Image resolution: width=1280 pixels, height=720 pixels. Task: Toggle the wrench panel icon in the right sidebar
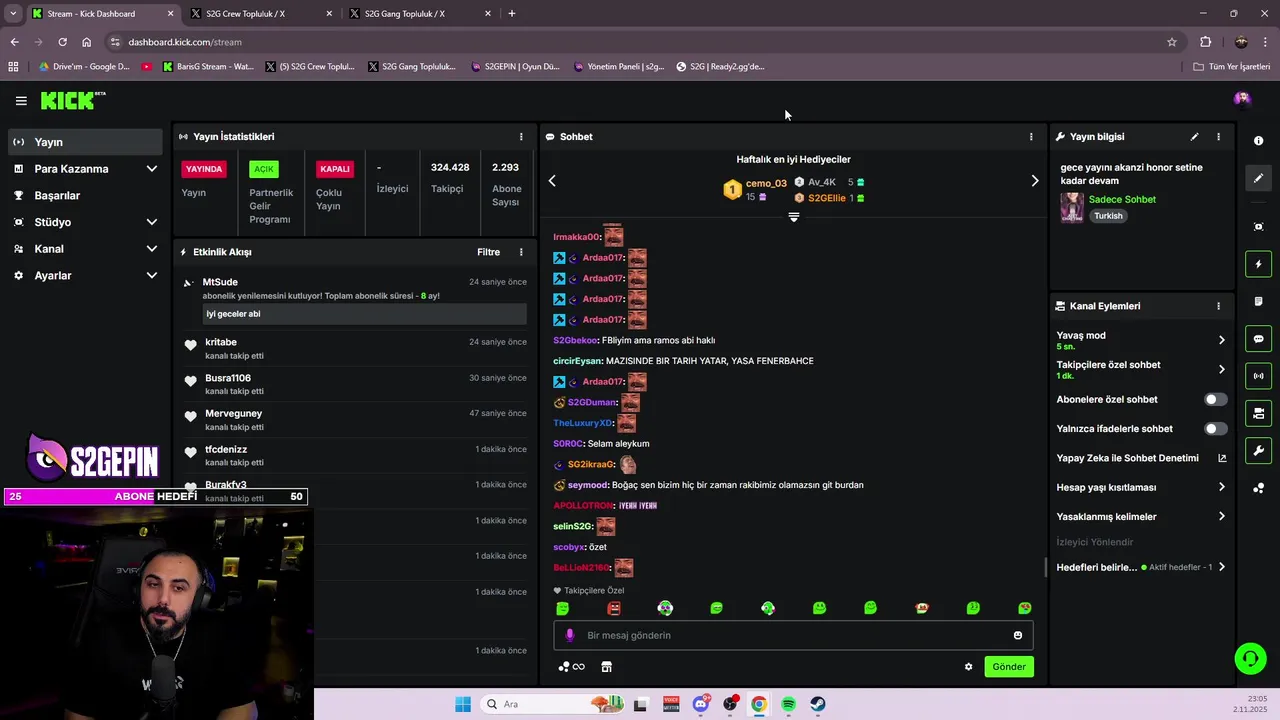coord(1259,451)
